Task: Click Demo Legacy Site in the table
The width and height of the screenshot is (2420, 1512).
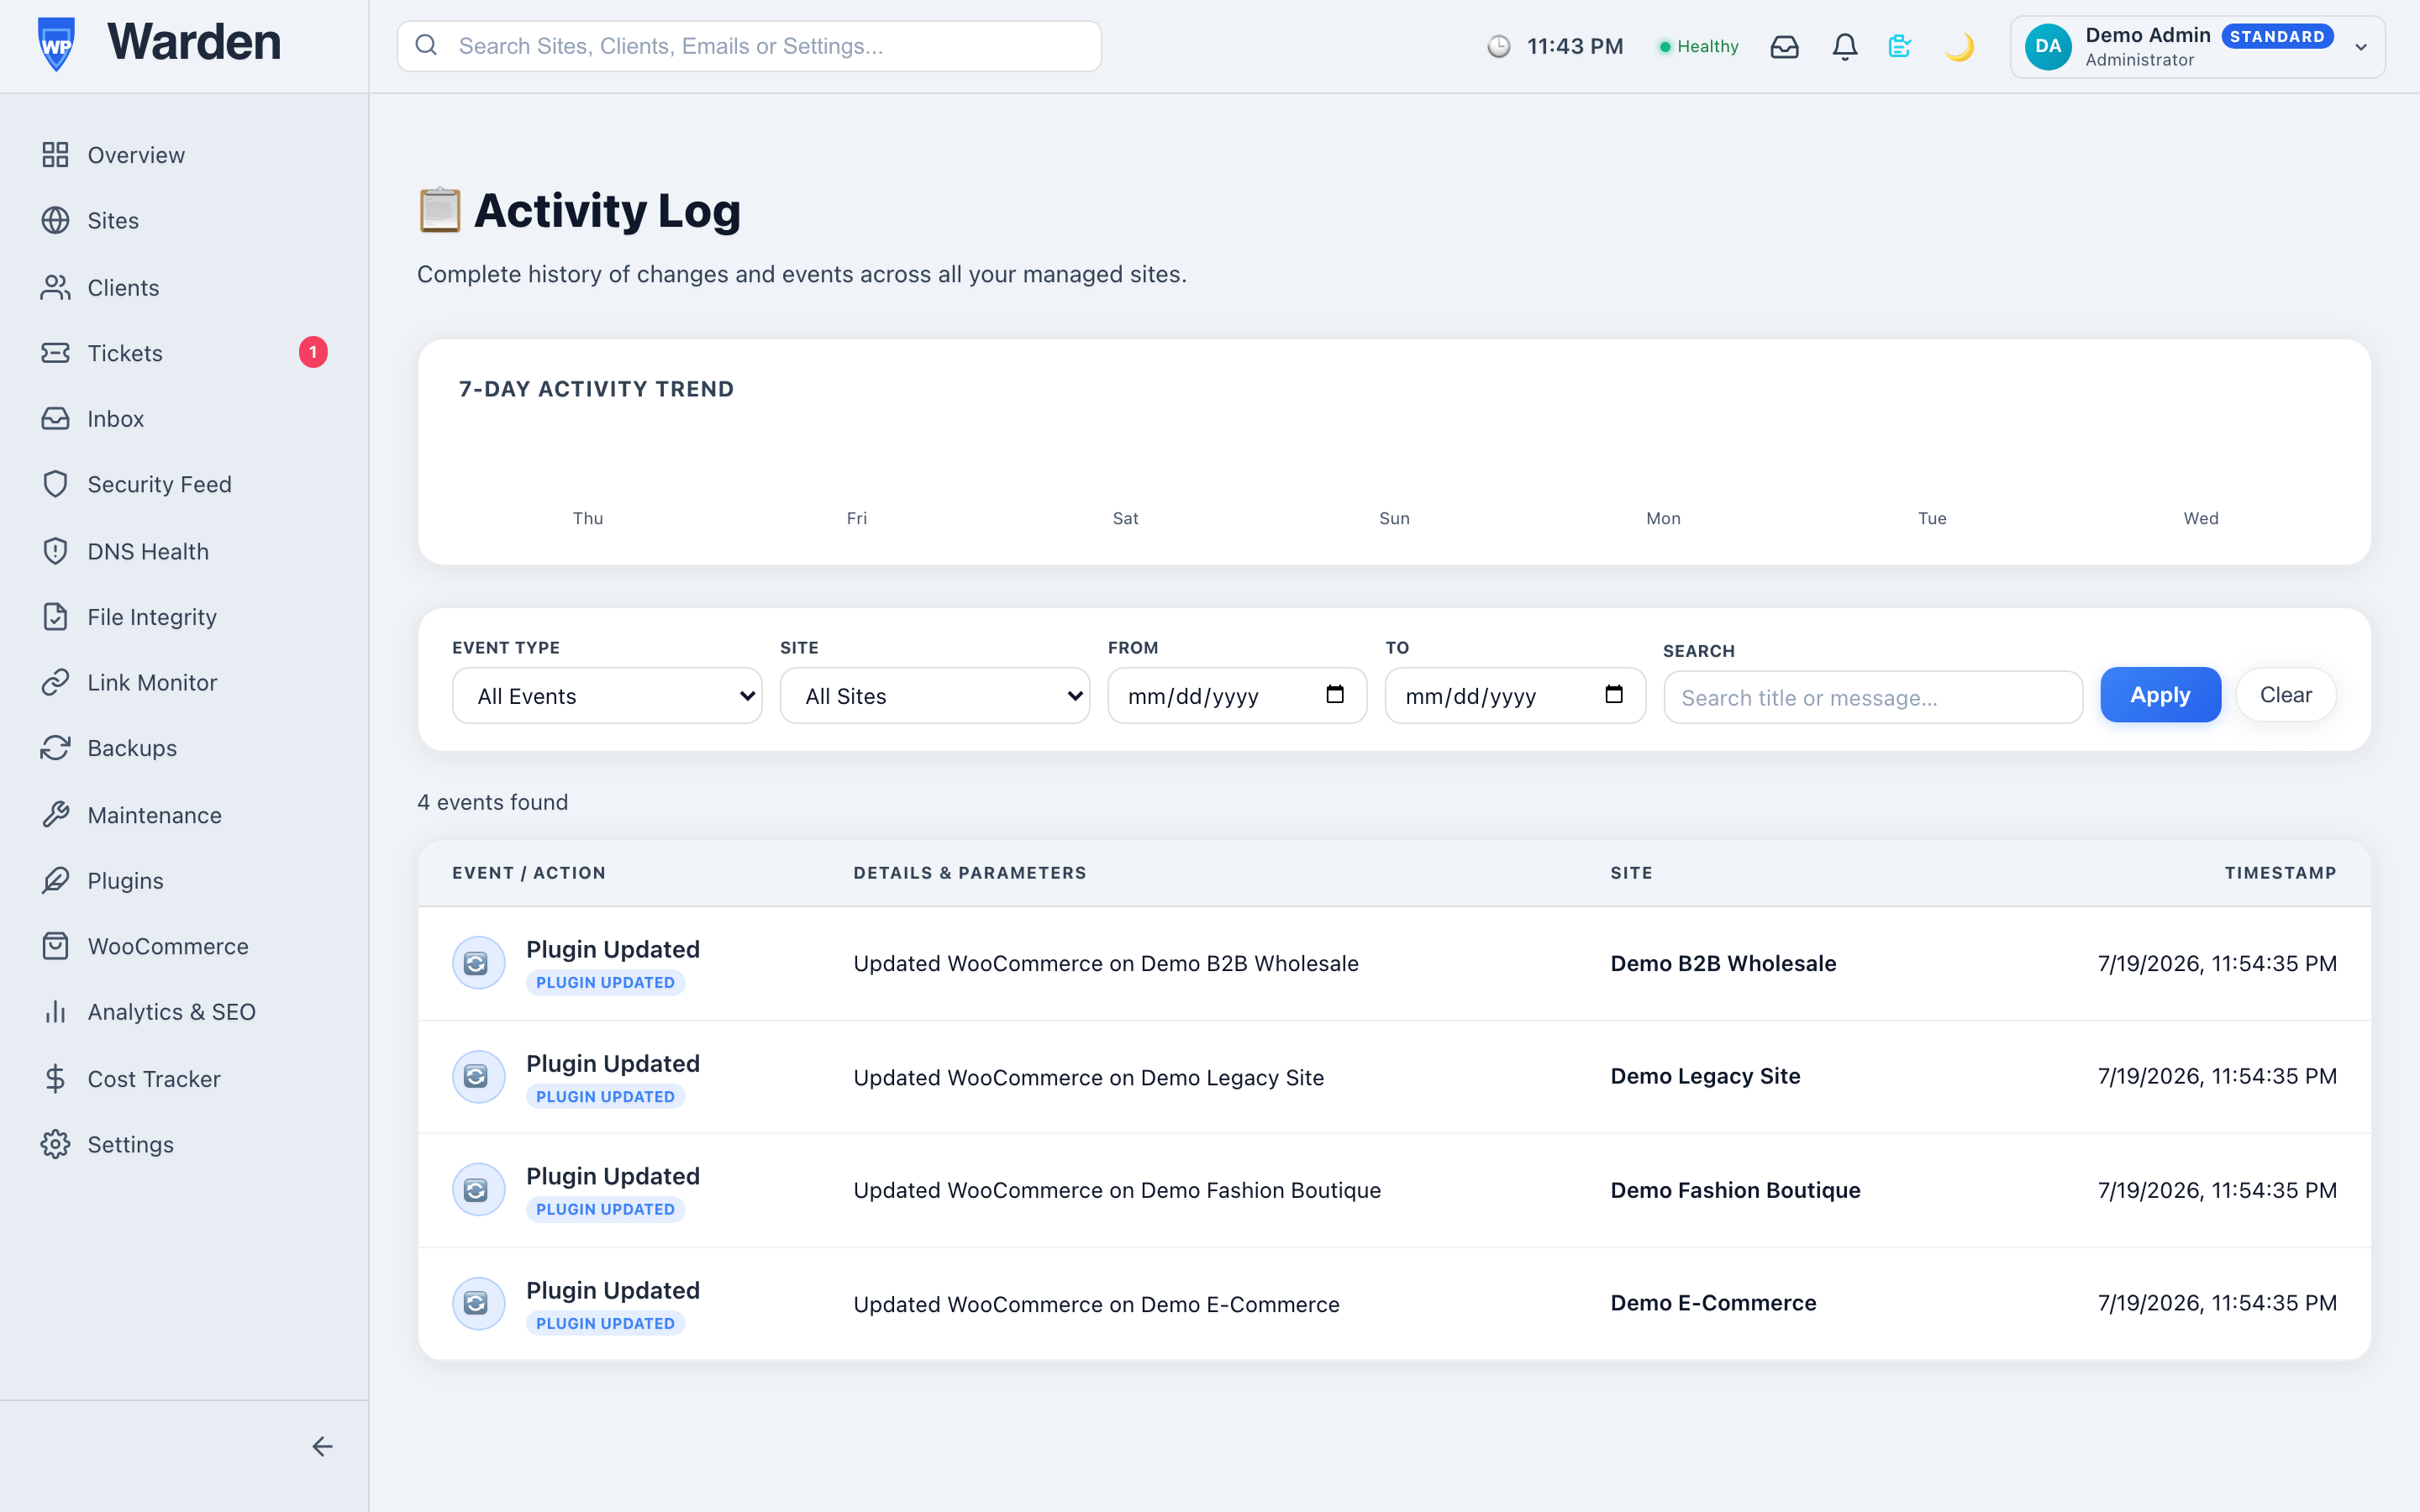Action: click(1705, 1076)
